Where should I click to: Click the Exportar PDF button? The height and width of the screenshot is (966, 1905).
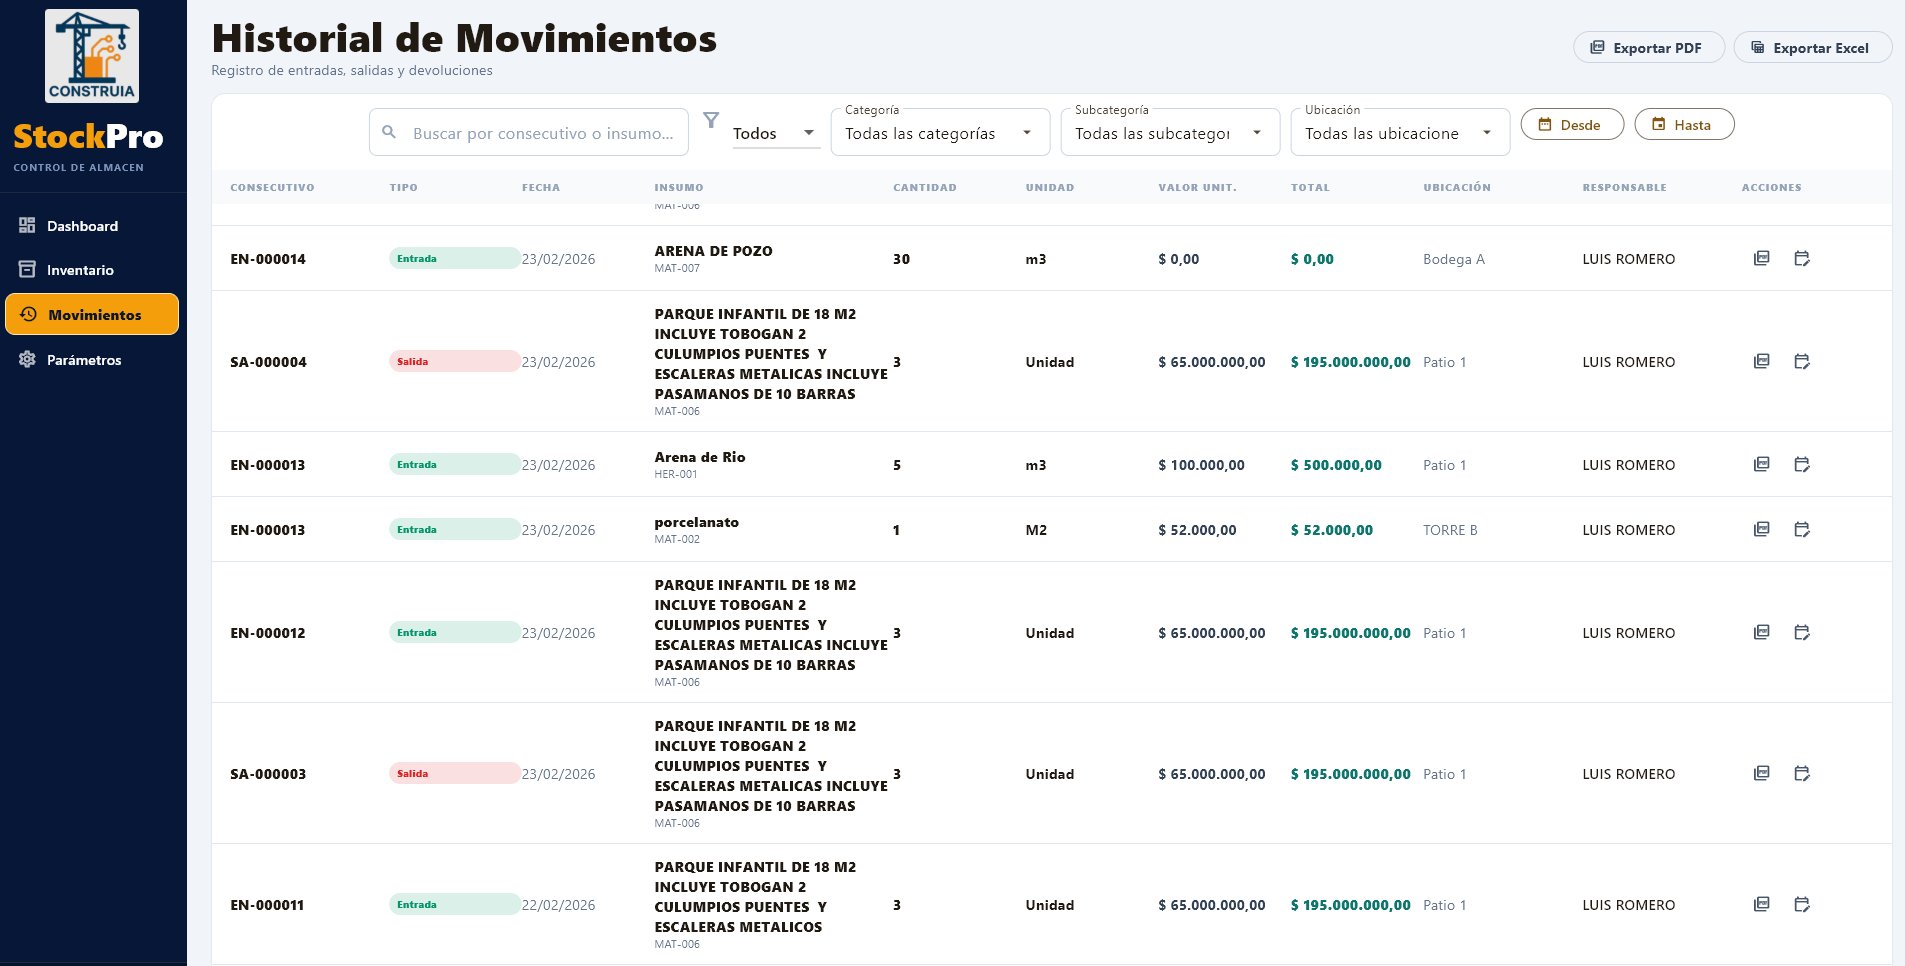(1648, 47)
